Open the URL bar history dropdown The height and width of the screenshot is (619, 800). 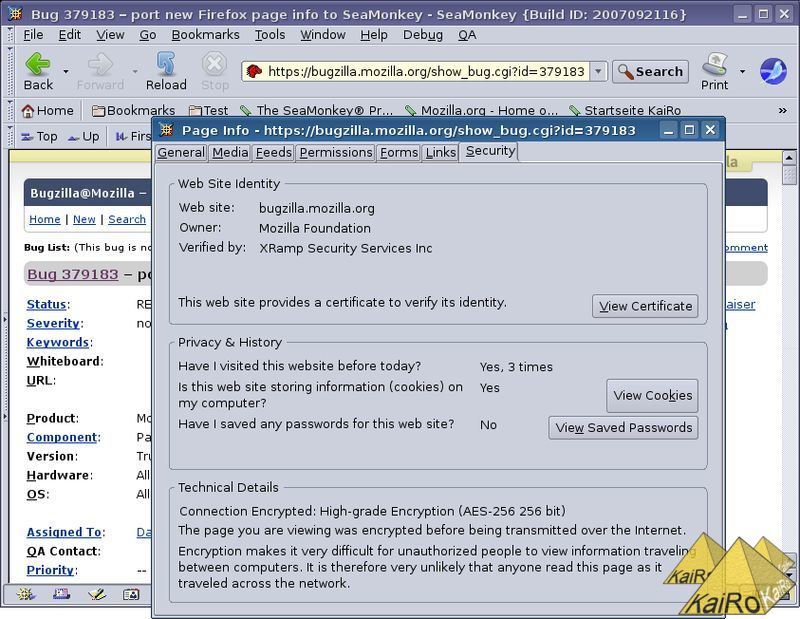598,71
